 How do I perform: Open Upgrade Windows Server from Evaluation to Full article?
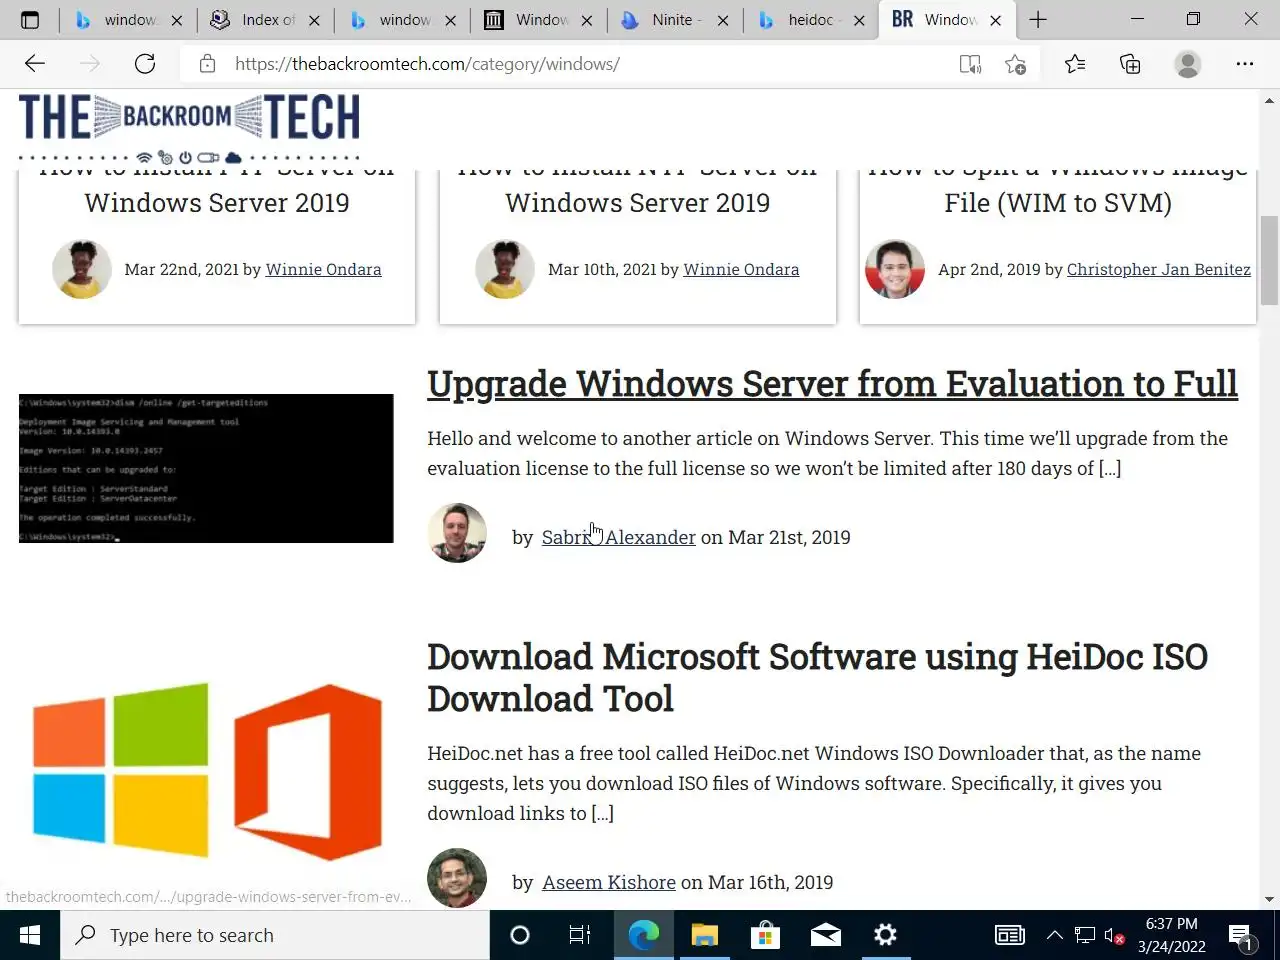click(832, 384)
